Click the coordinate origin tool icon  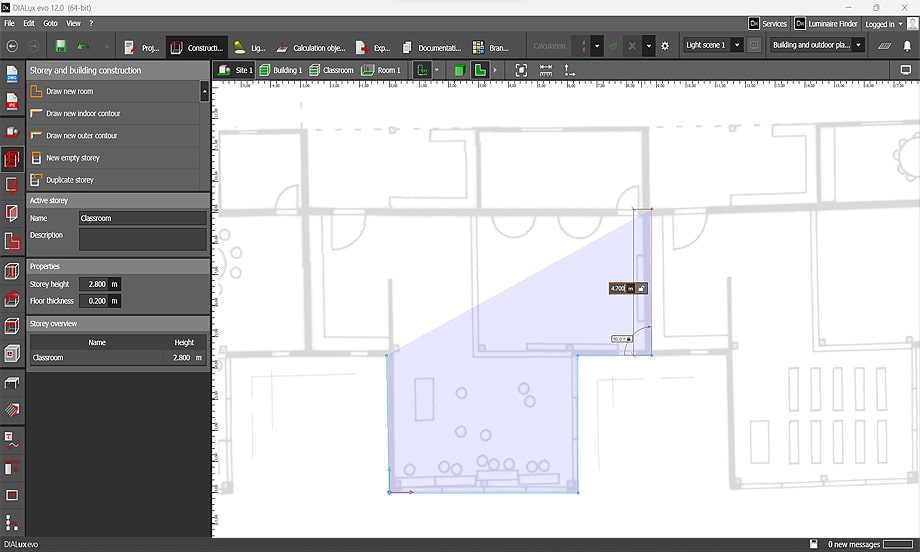tap(570, 70)
